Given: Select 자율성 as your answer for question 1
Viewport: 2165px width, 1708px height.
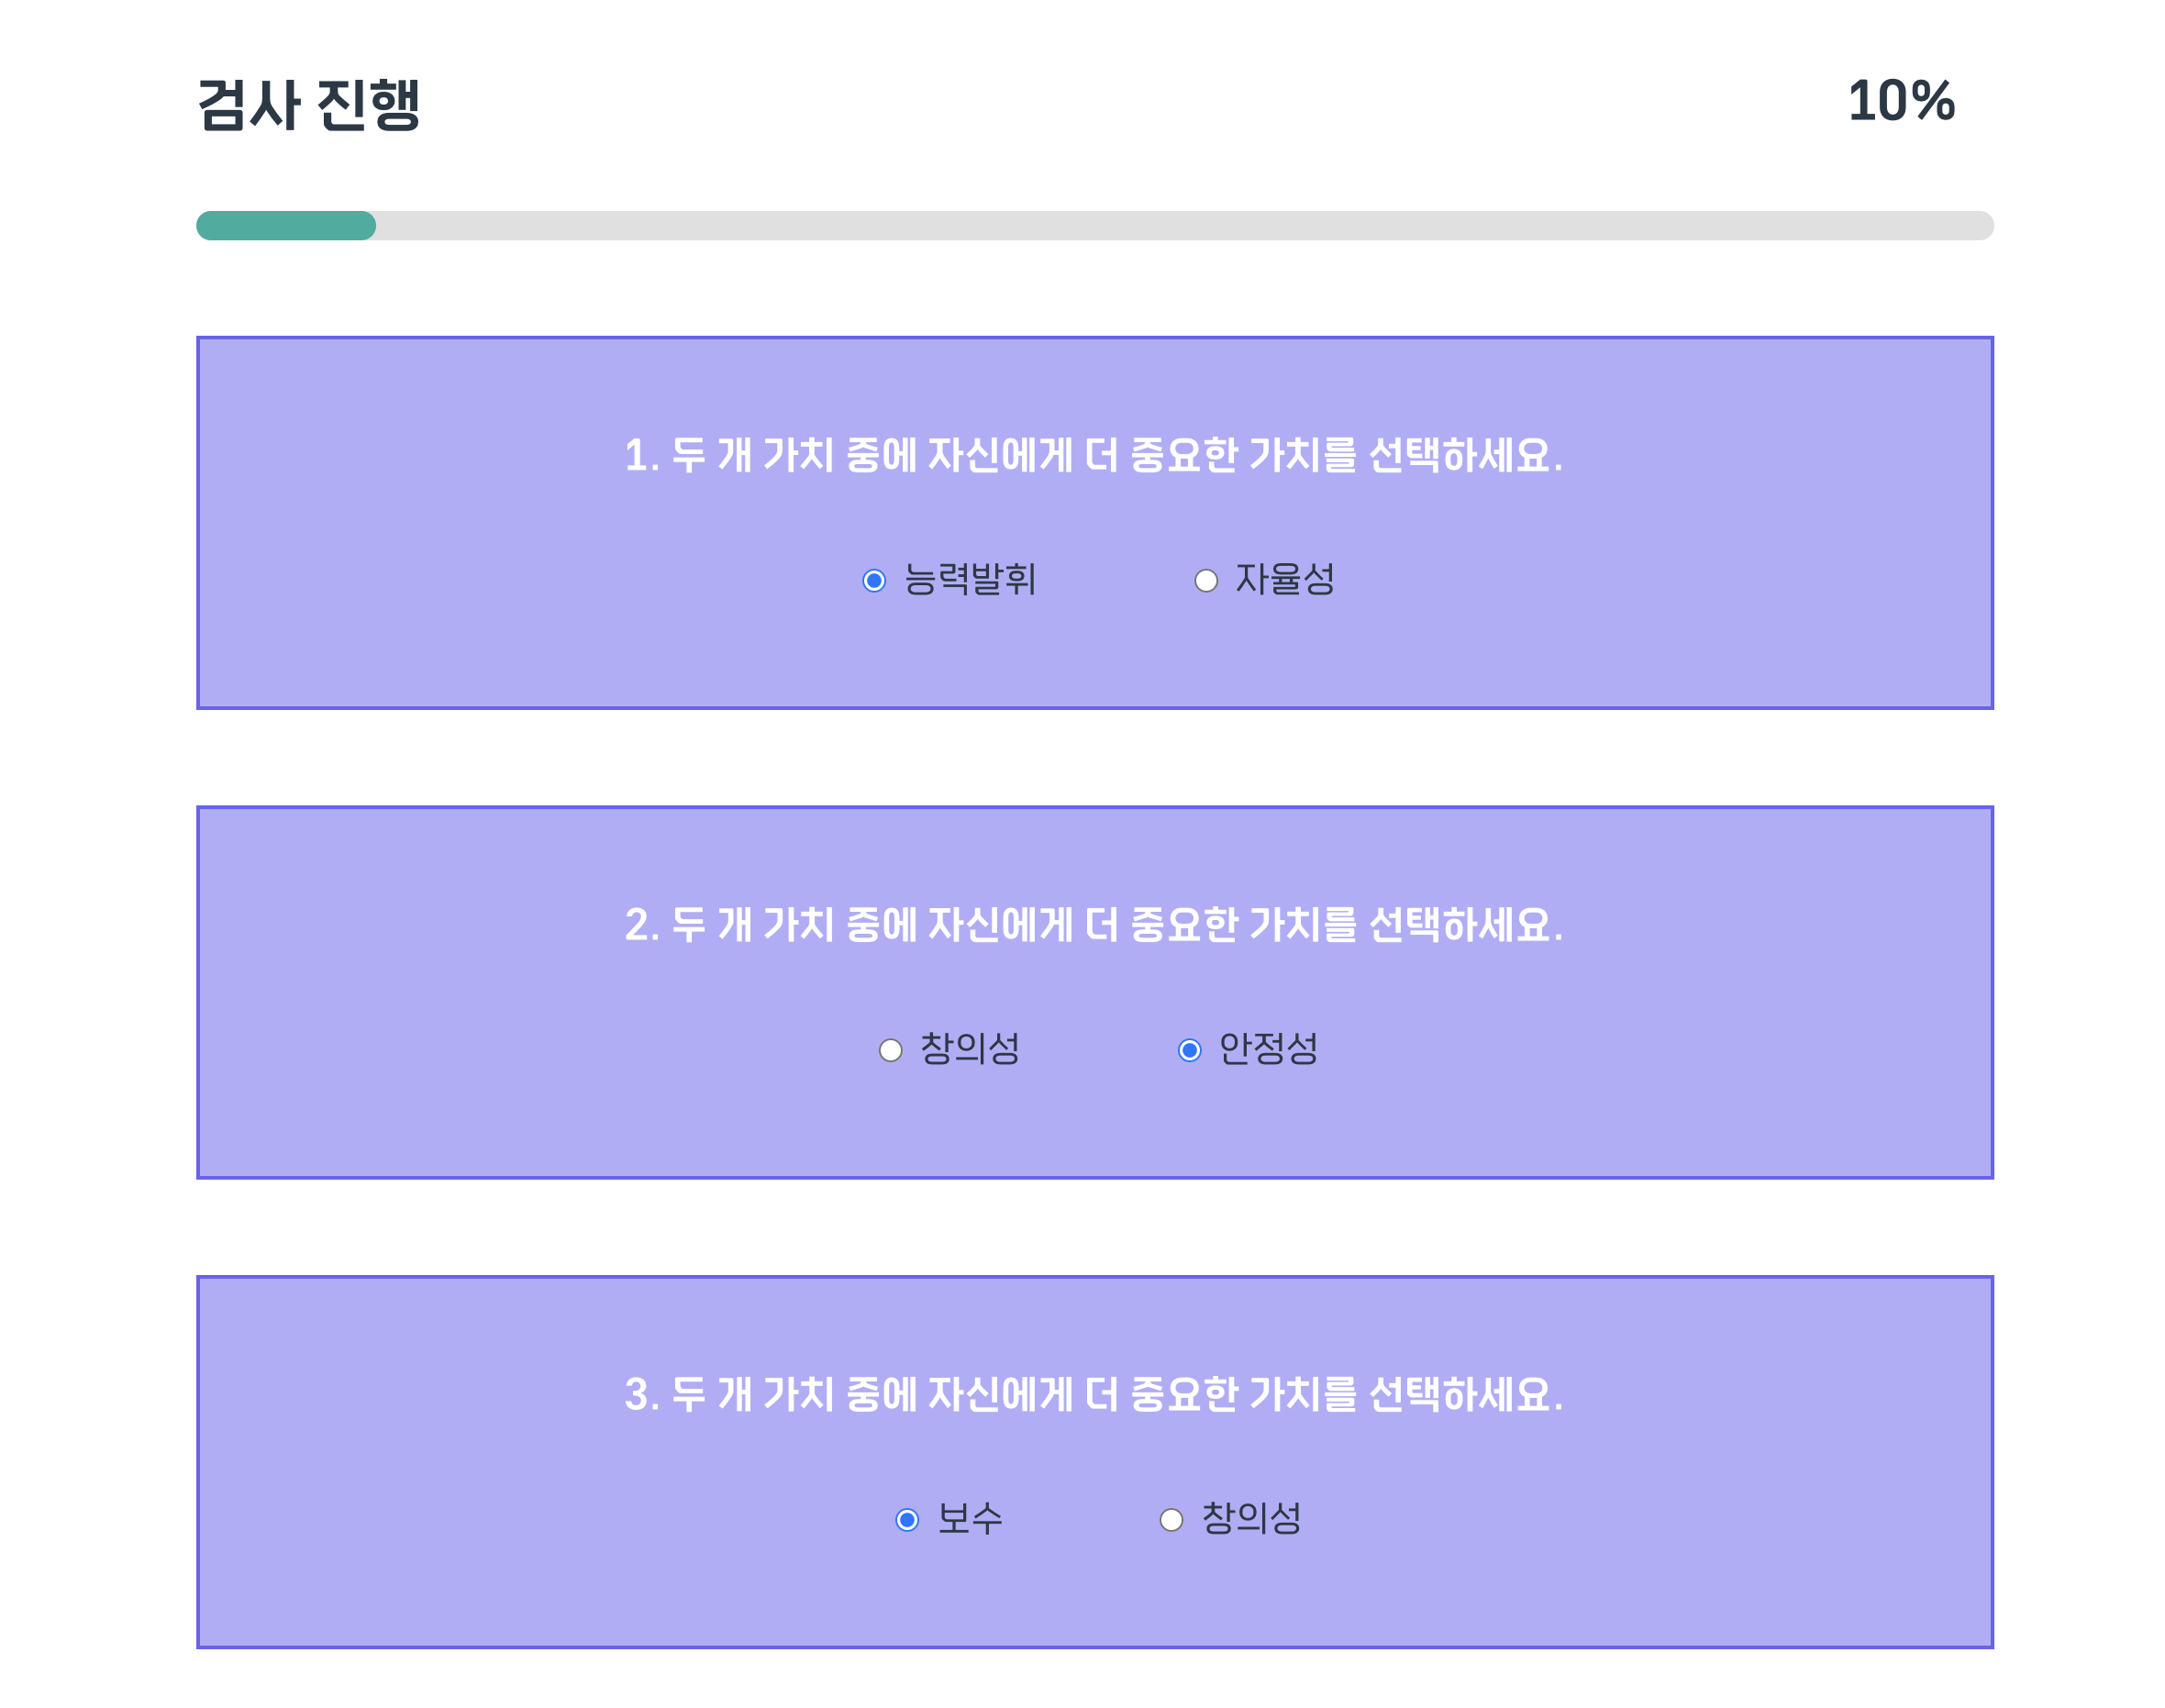Looking at the screenshot, I should click(x=1206, y=578).
